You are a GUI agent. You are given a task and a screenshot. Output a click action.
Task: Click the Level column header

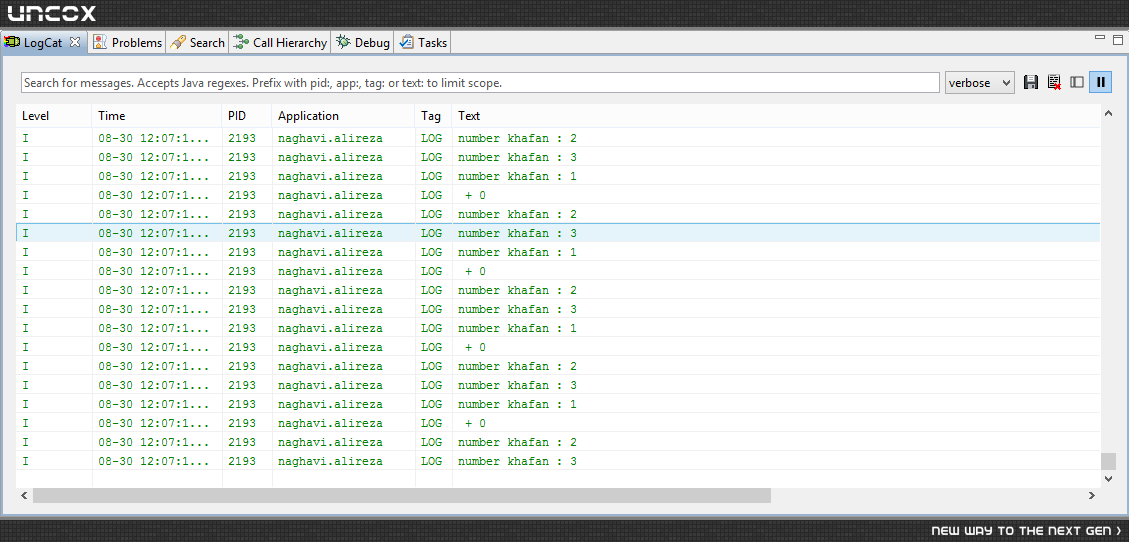pyautogui.click(x=54, y=116)
